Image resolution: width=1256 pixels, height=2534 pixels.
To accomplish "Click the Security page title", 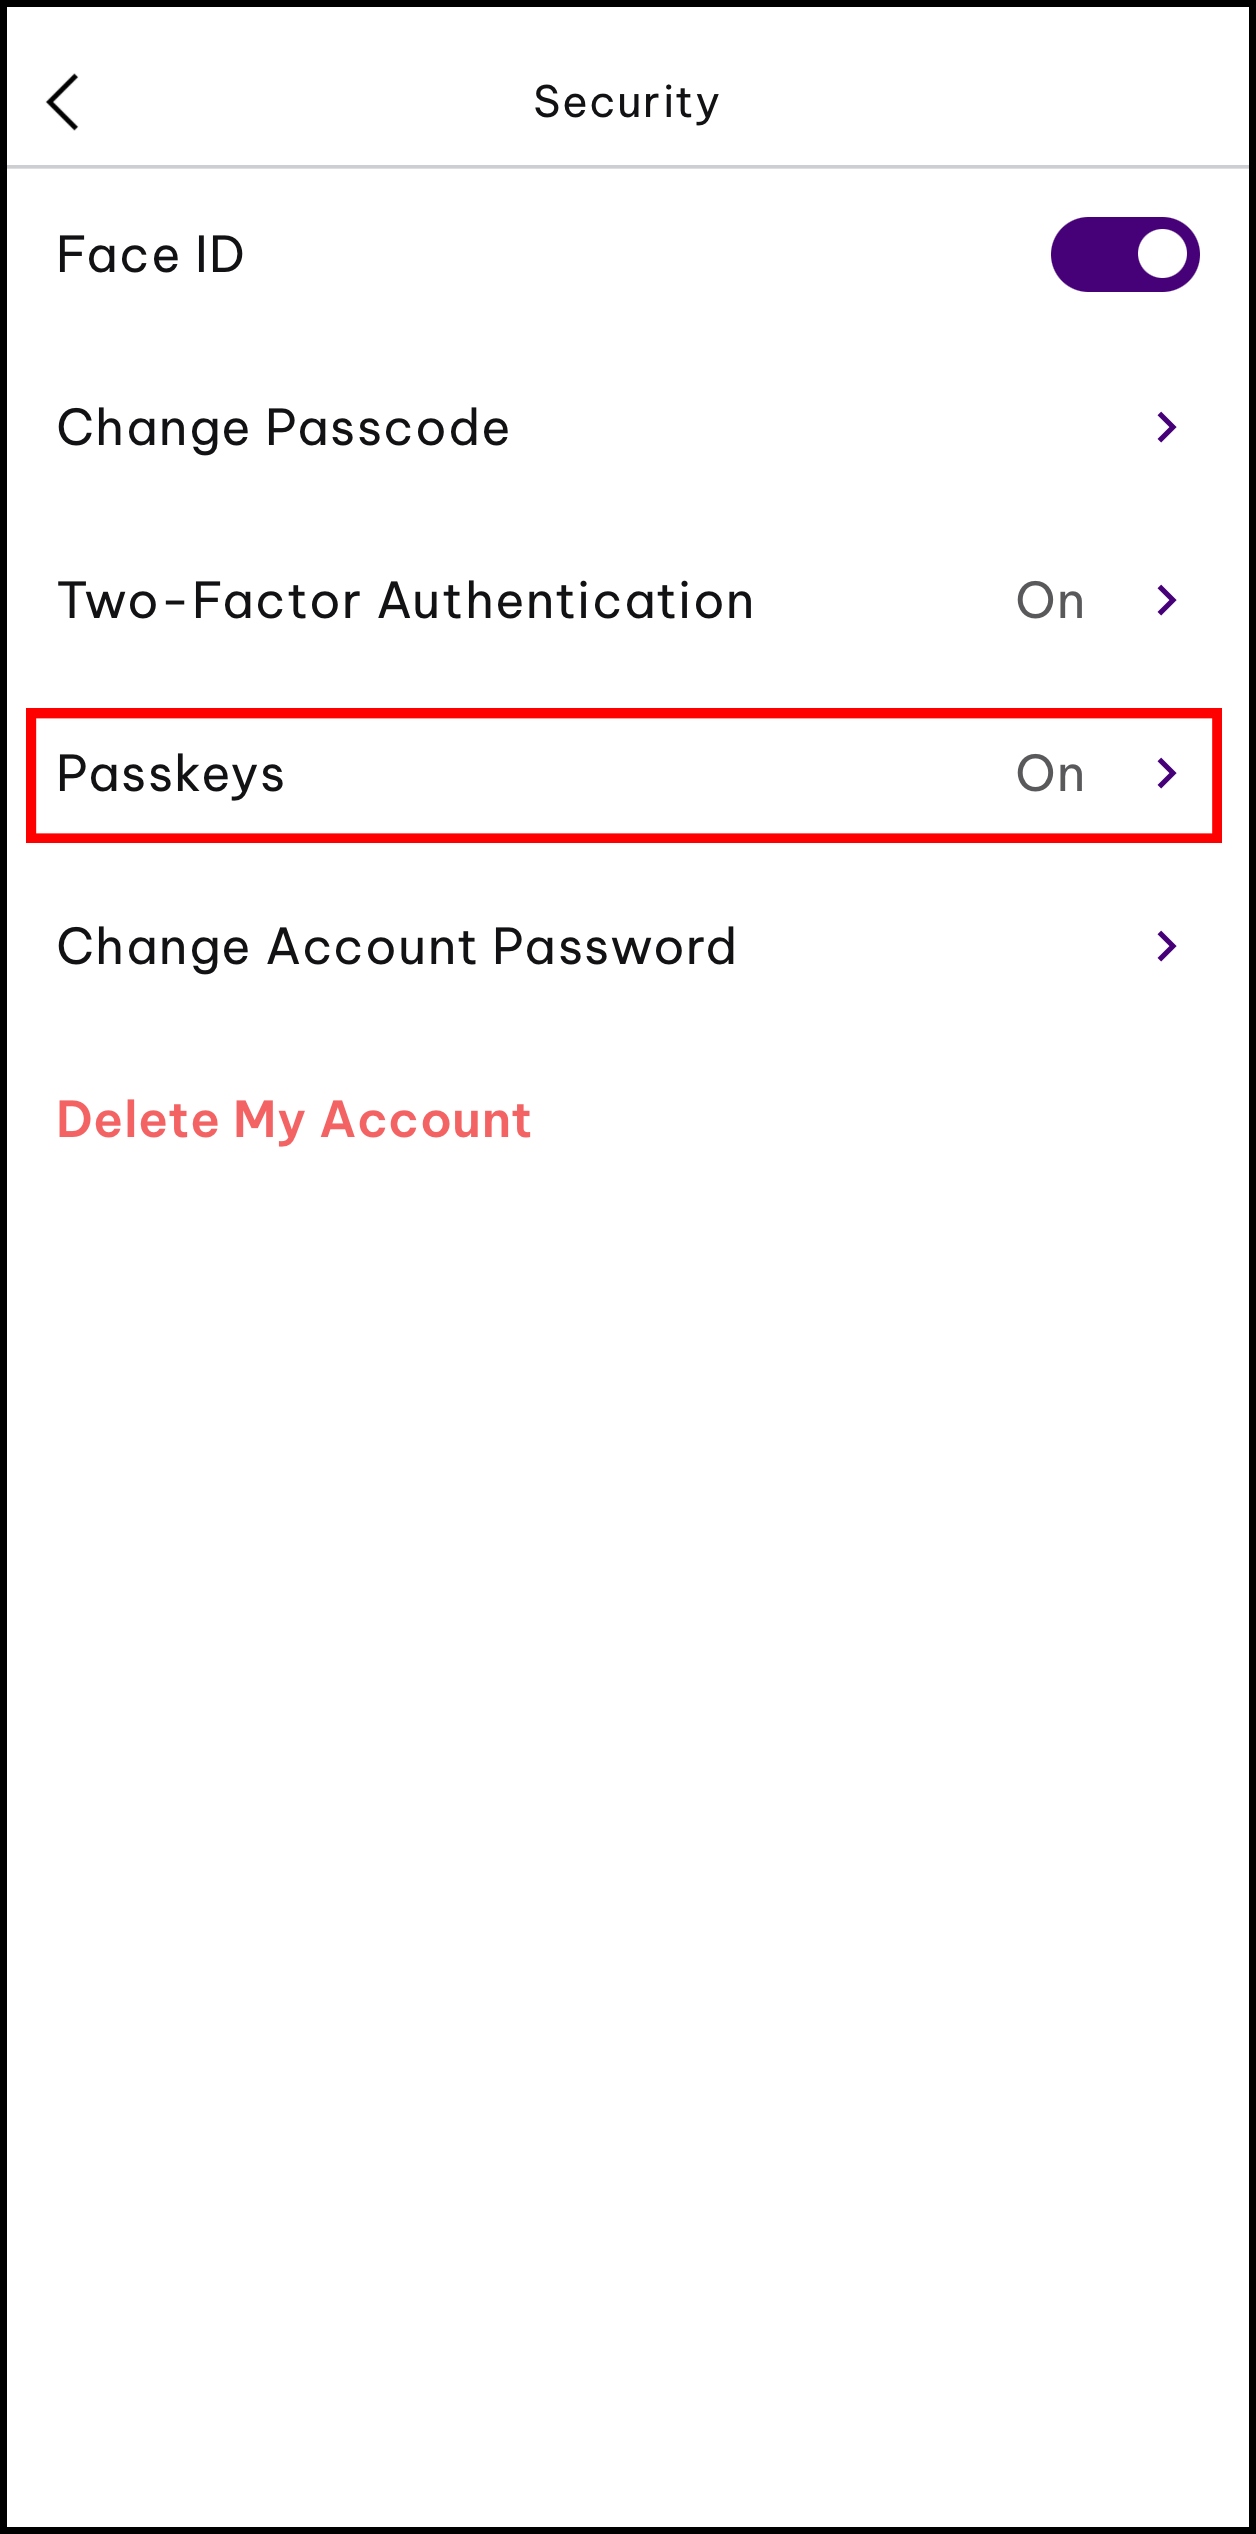I will click(x=627, y=102).
